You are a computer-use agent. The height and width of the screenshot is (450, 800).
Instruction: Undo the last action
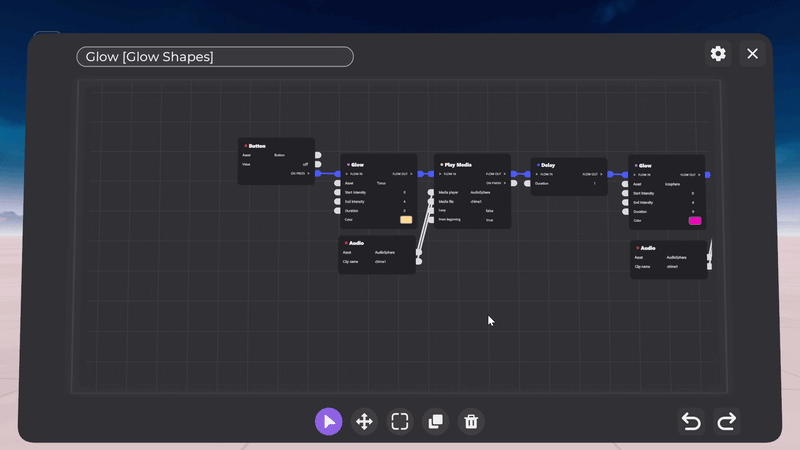tap(691, 421)
